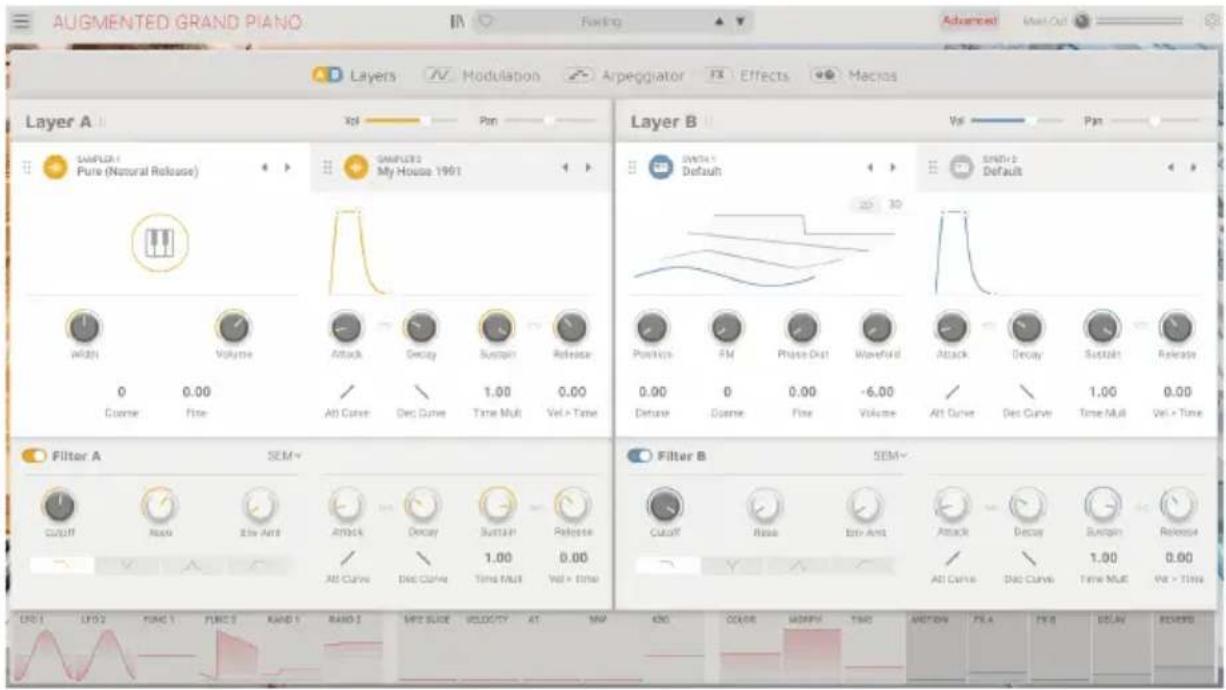
Task: Toggle Filter A on/off switch
Action: click(34, 456)
